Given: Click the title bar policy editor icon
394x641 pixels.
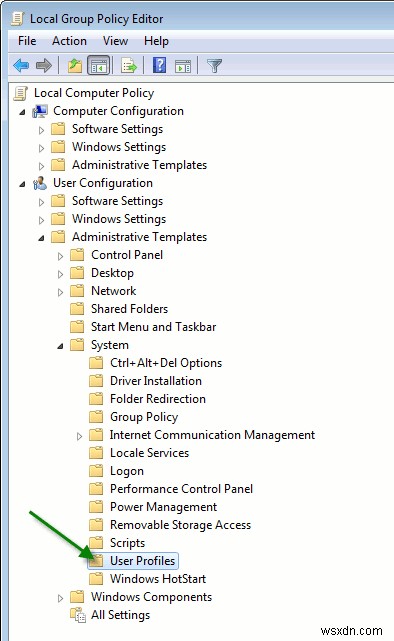Looking at the screenshot, I should click(x=18, y=19).
